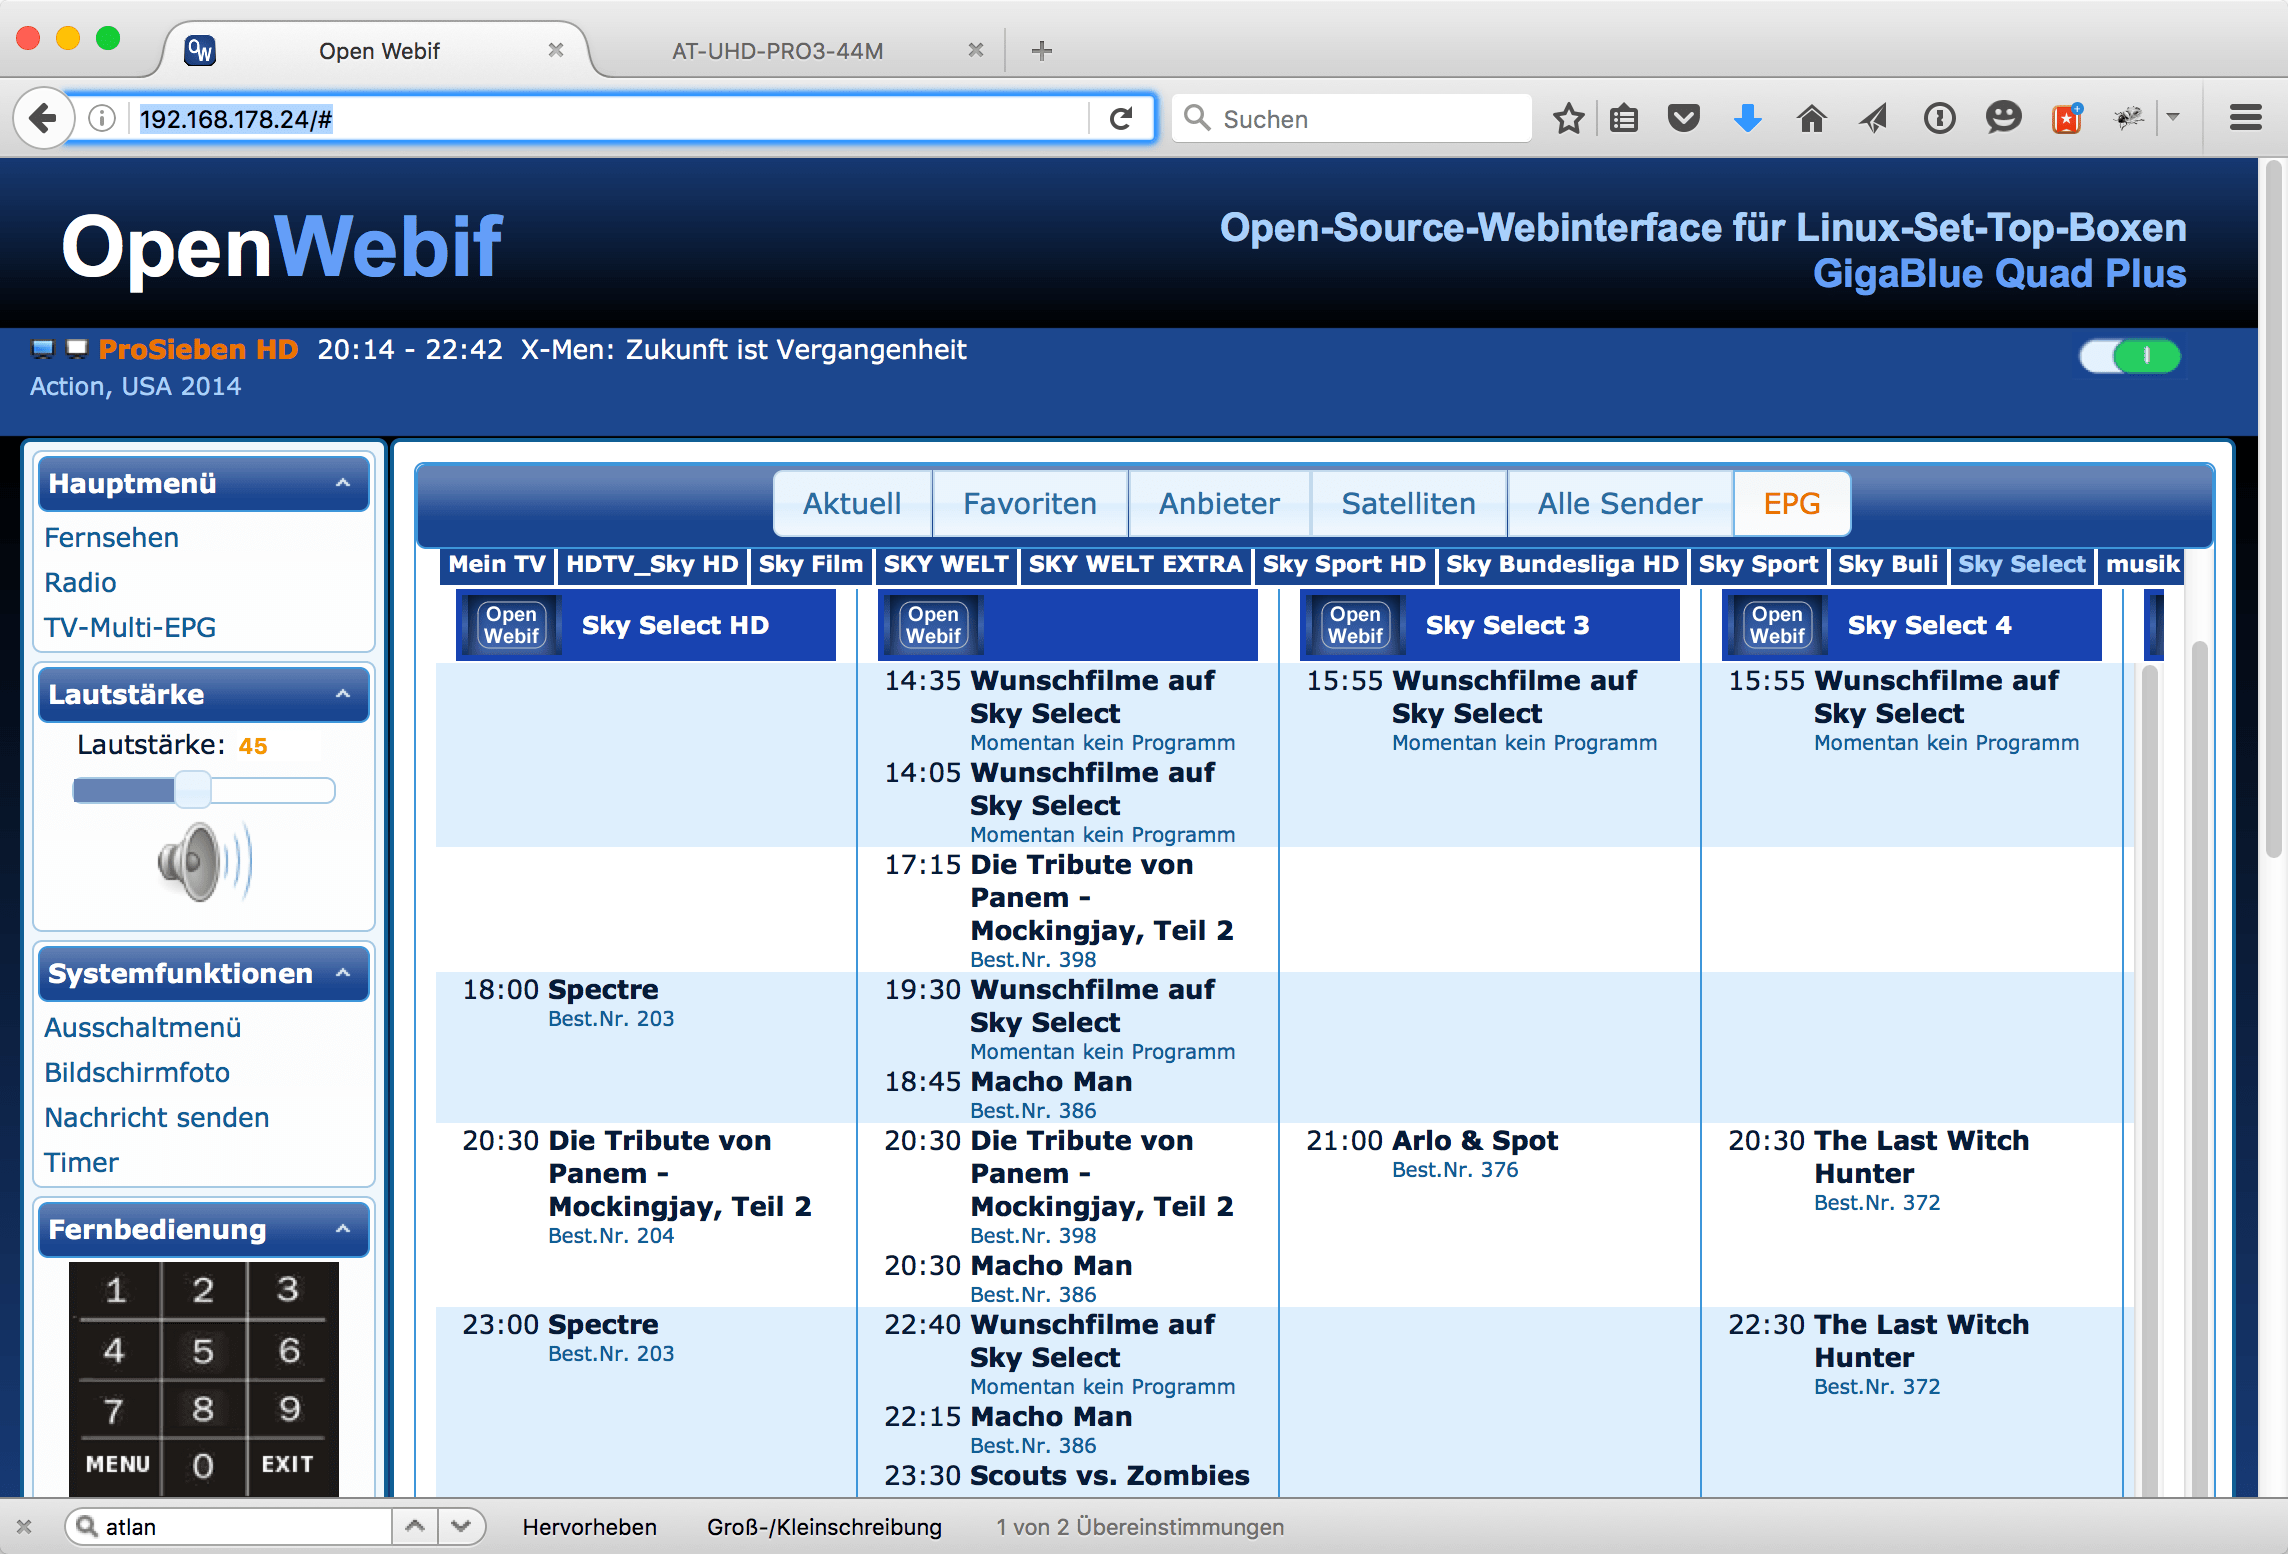The height and width of the screenshot is (1554, 2288).
Task: Switch to the Alle Sender tab
Action: click(1620, 503)
